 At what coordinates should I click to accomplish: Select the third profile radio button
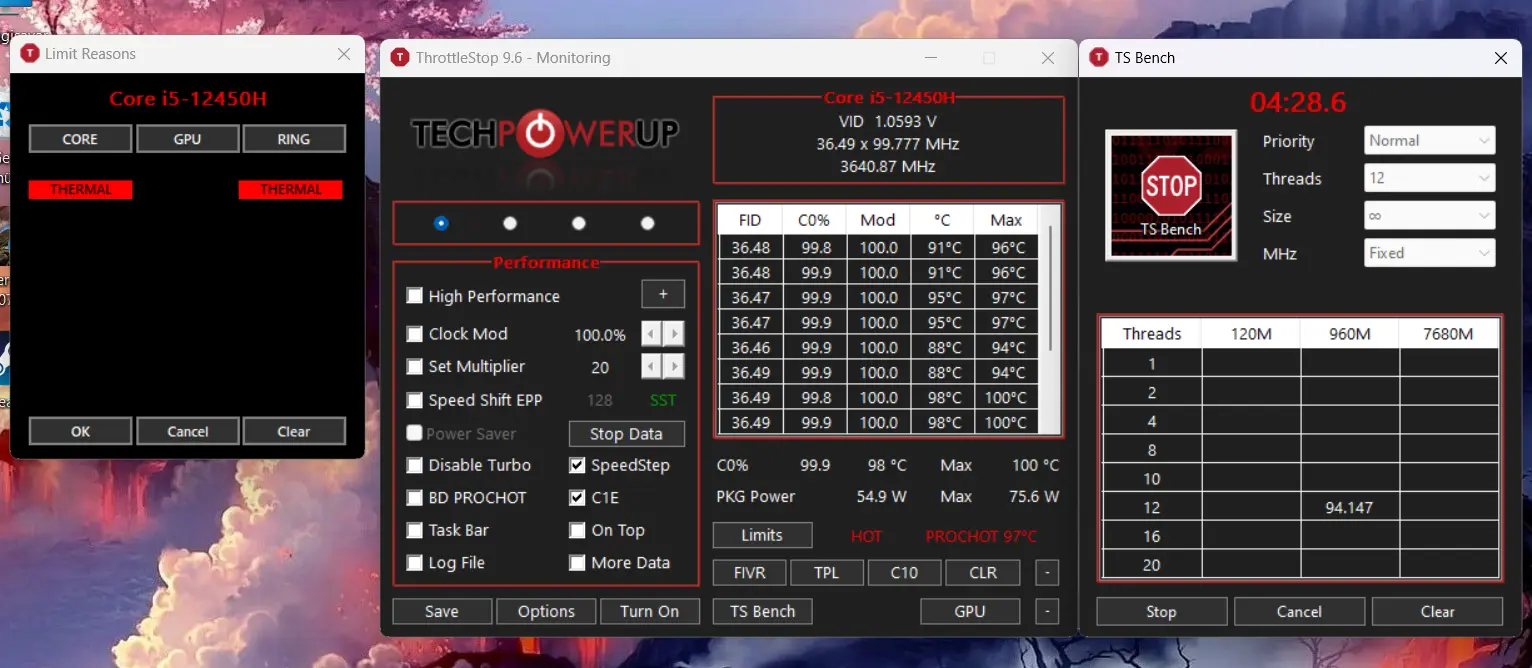579,223
